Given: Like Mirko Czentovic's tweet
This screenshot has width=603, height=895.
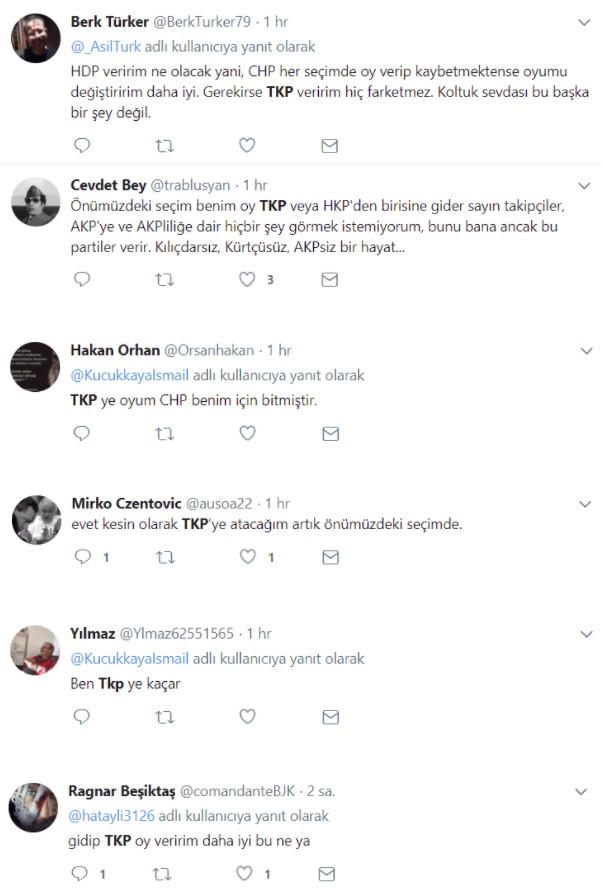Looking at the screenshot, I should tap(247, 557).
